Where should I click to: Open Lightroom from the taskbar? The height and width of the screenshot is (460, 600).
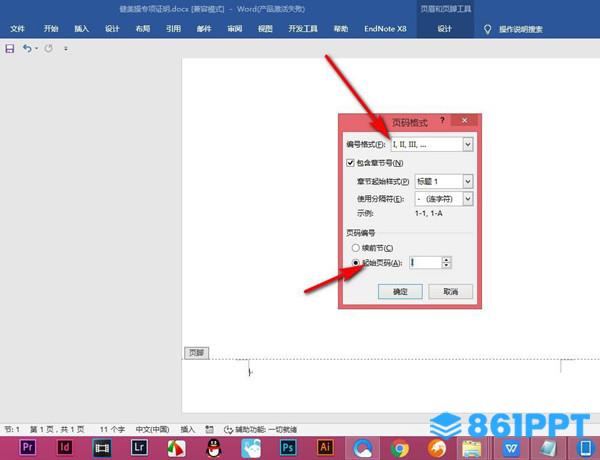(x=139, y=447)
